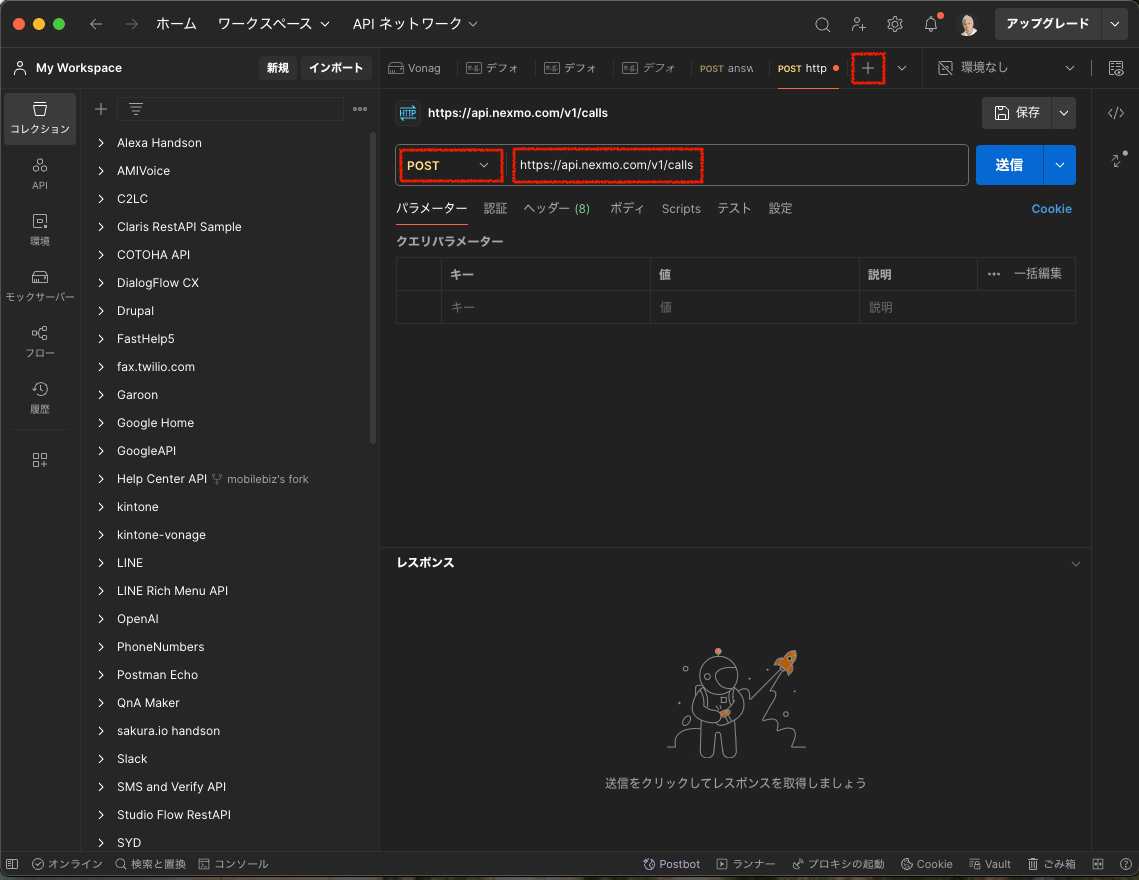Switch to the Auth (認証) tab
Screen dimensions: 1139x880
495,209
